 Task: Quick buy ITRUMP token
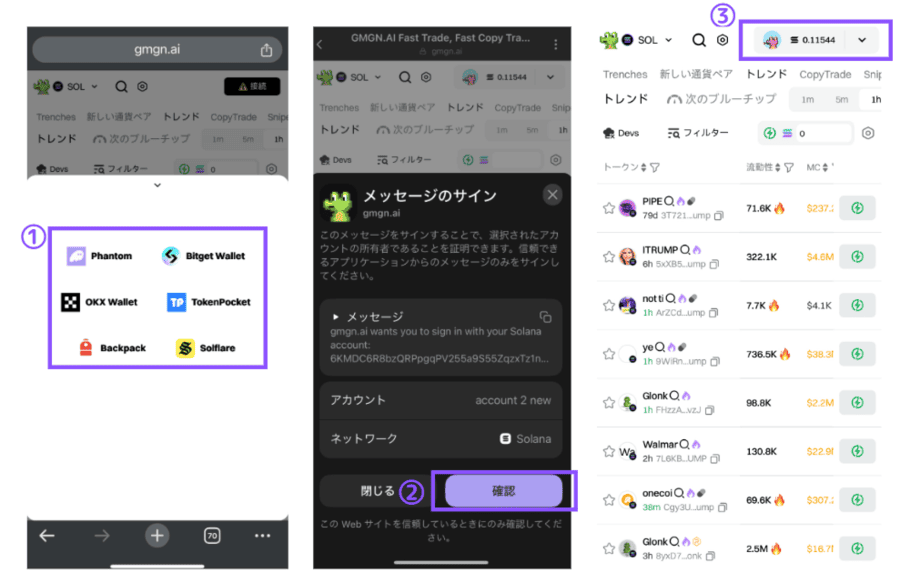point(857,257)
